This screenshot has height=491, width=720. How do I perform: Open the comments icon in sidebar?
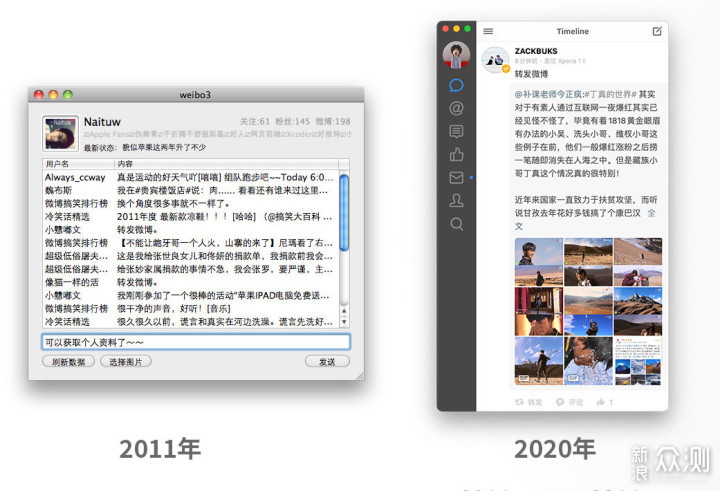[456, 131]
